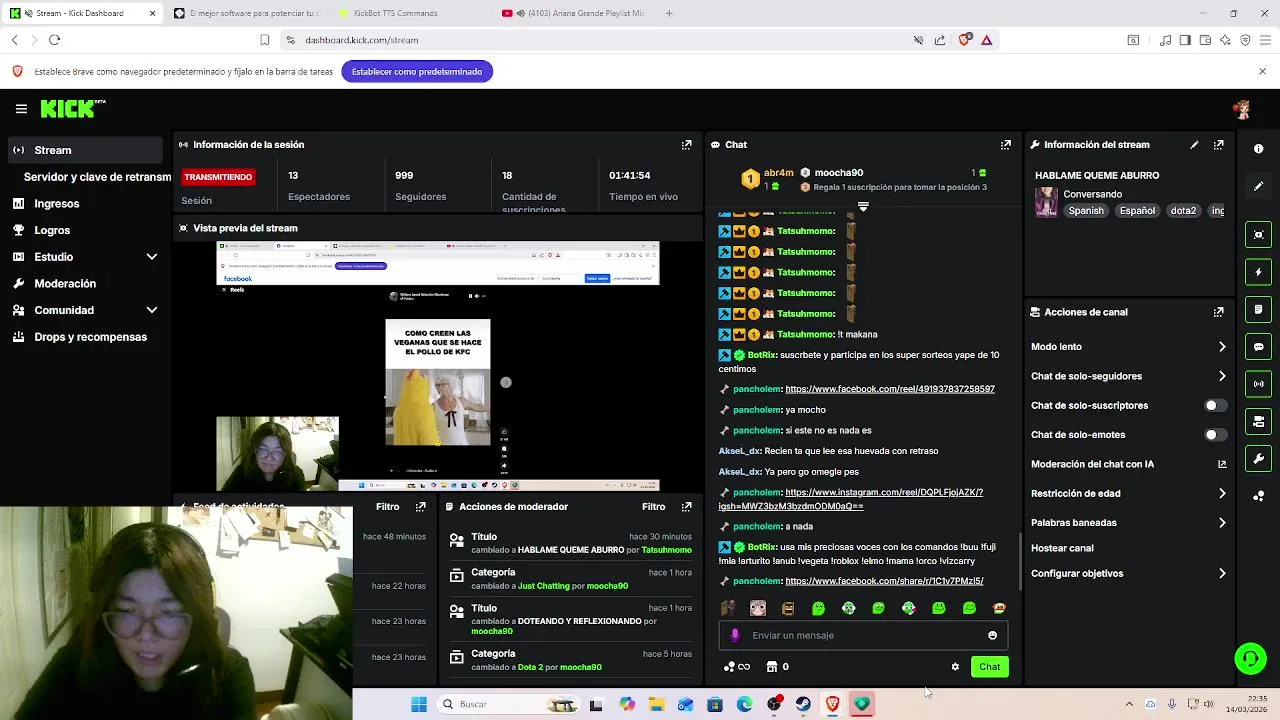Viewport: 1280px width, 720px height.
Task: Click the pencil edit icon in right sidebar
Action: pyautogui.click(x=1258, y=186)
